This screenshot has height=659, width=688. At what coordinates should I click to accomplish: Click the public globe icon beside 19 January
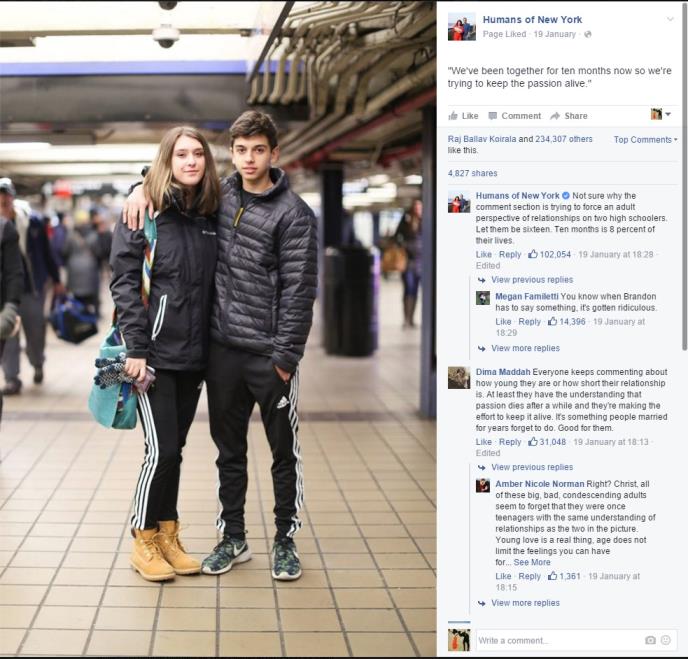(588, 34)
